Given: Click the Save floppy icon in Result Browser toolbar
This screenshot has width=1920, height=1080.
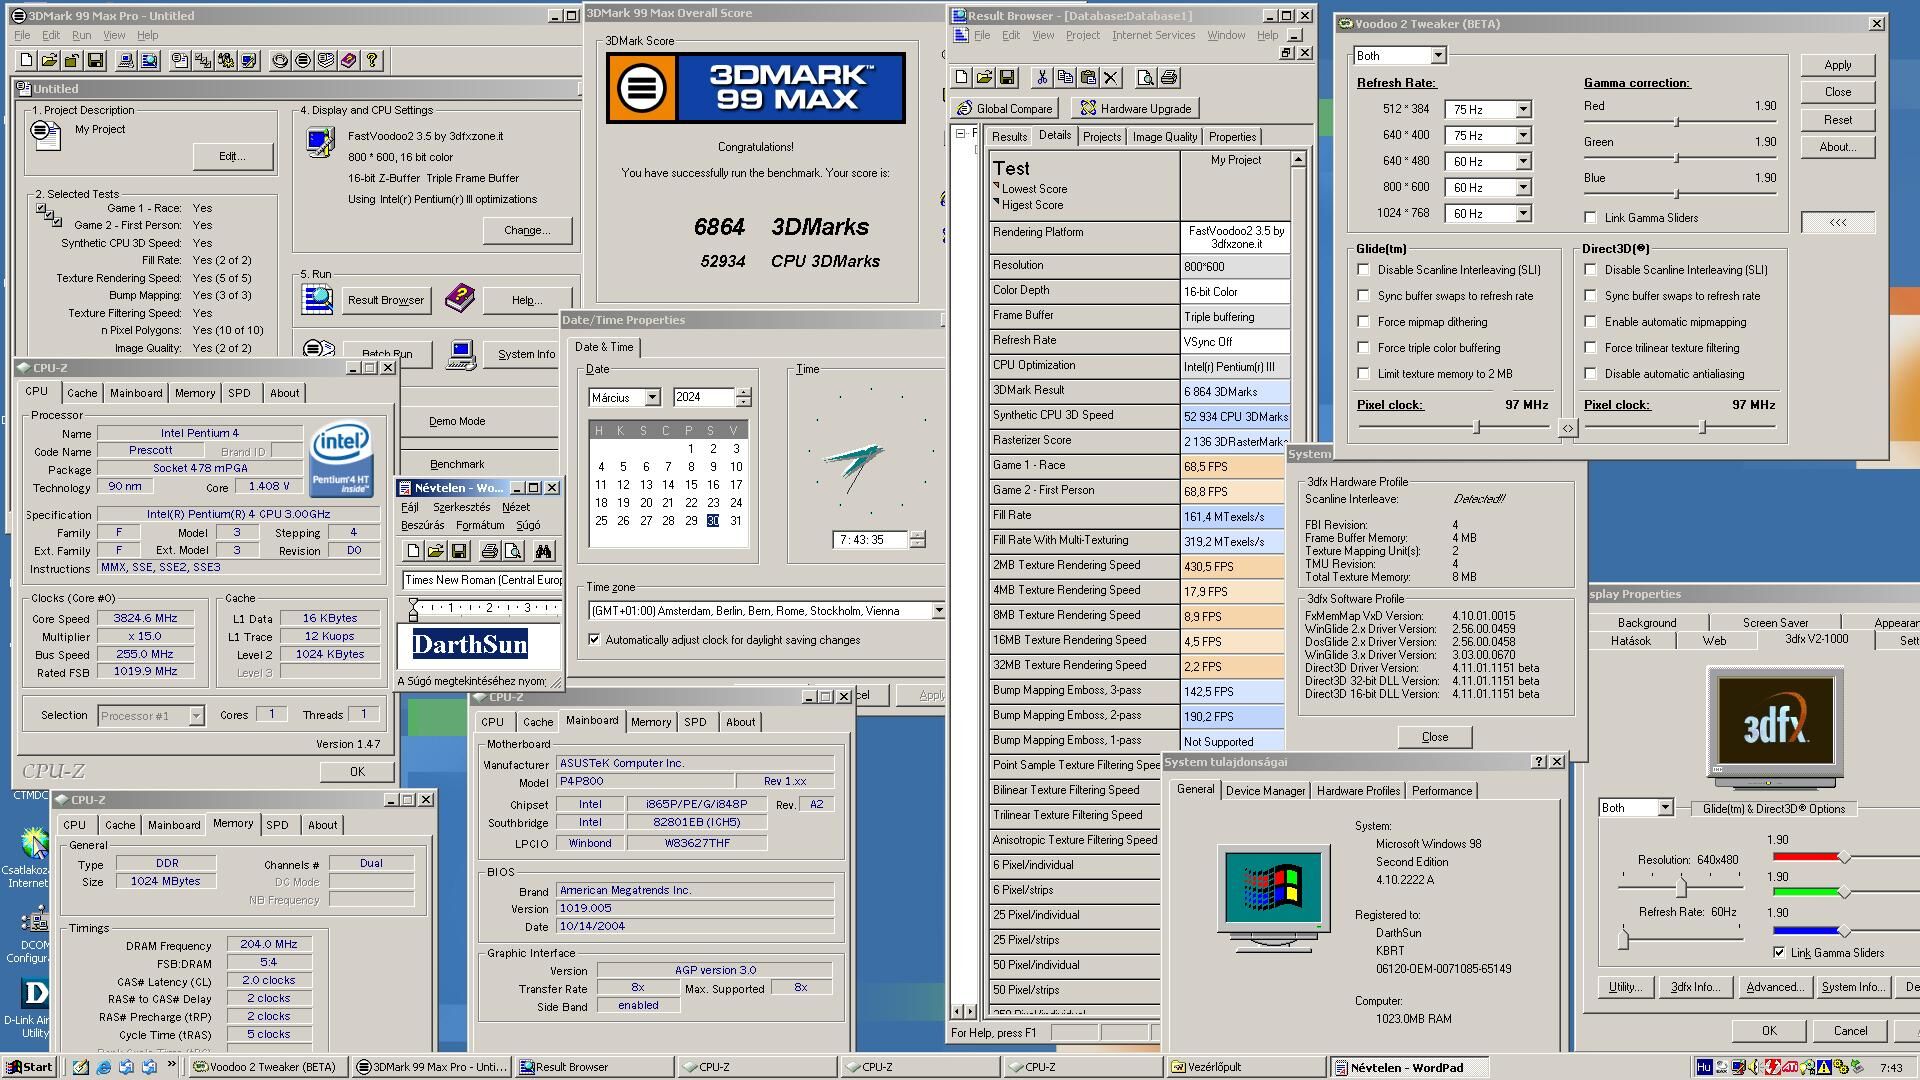Looking at the screenshot, I should click(x=1007, y=77).
